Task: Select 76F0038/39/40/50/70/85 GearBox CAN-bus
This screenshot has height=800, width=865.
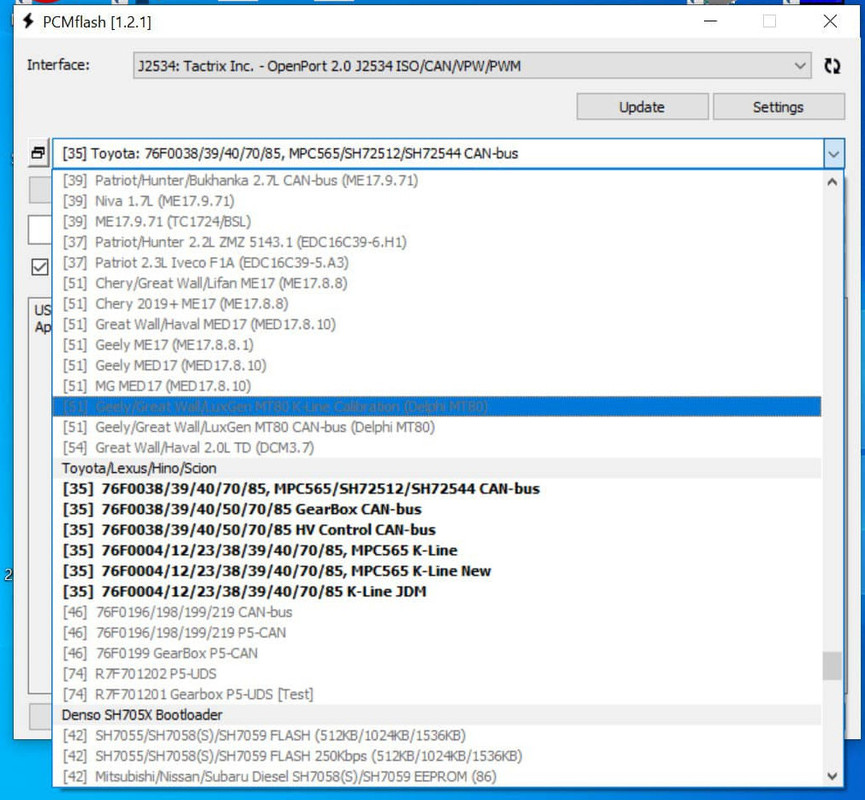Action: [x=436, y=509]
